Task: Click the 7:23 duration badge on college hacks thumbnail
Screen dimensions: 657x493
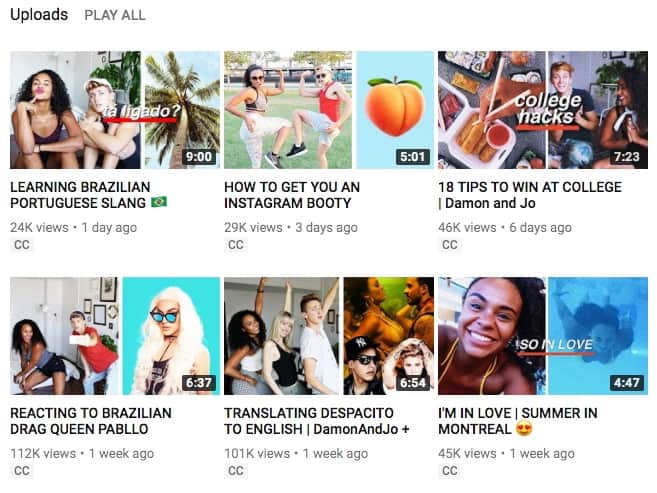Action: 626,157
